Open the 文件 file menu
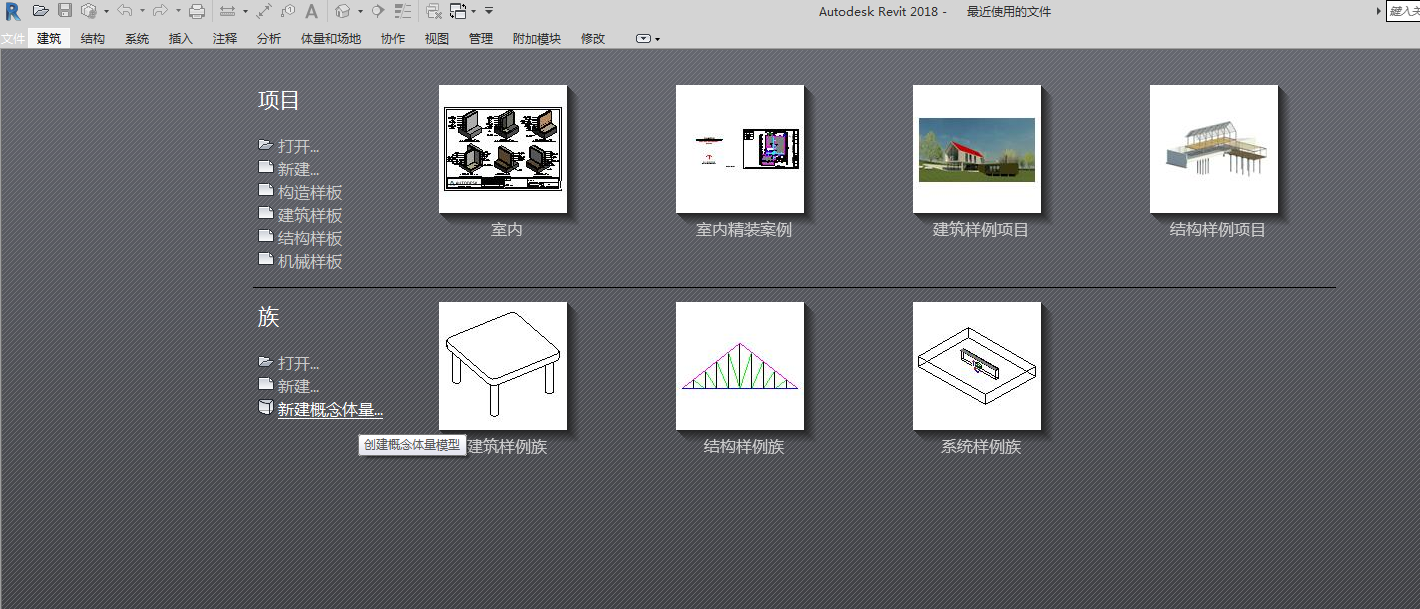 tap(12, 39)
